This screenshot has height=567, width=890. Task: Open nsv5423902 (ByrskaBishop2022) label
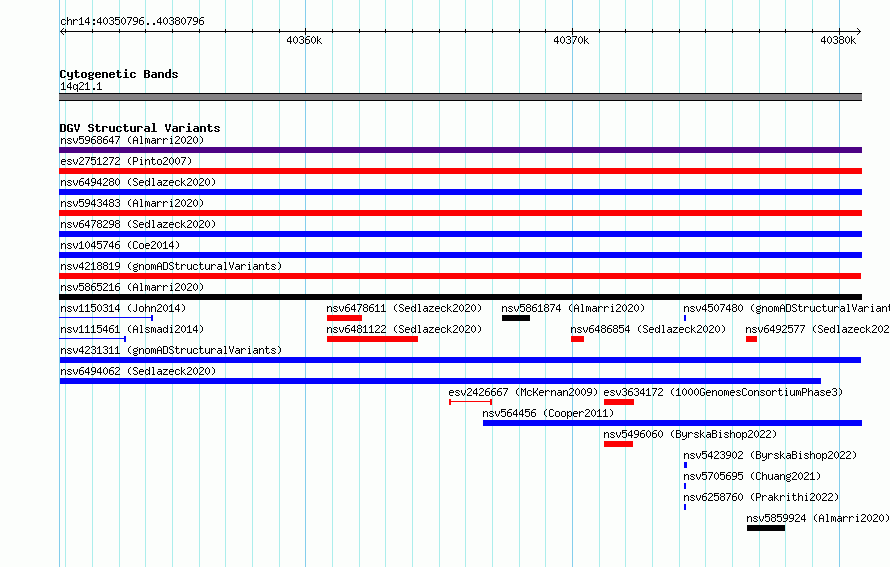(770, 455)
